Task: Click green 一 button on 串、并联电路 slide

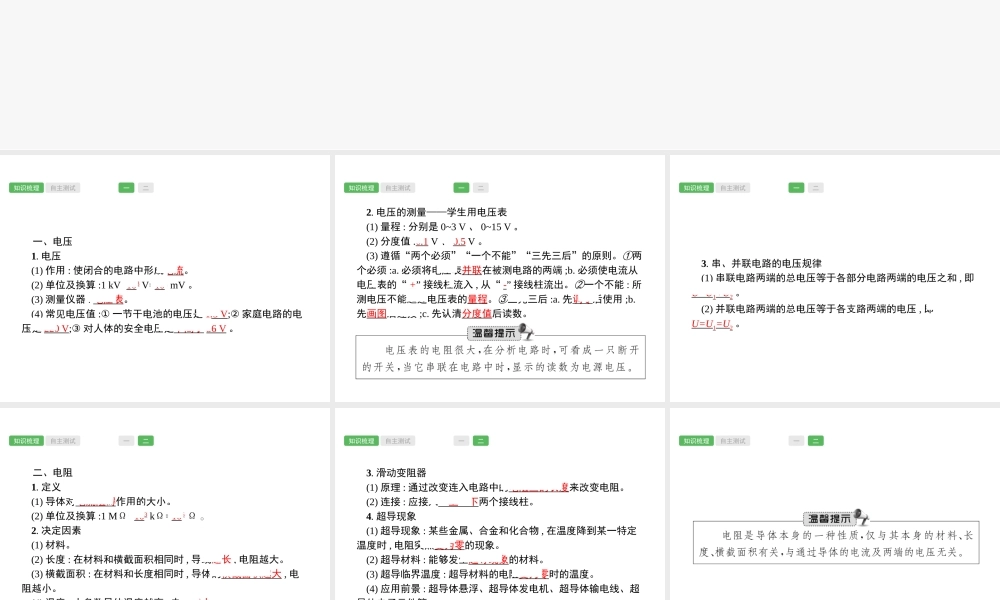Action: pyautogui.click(x=796, y=188)
